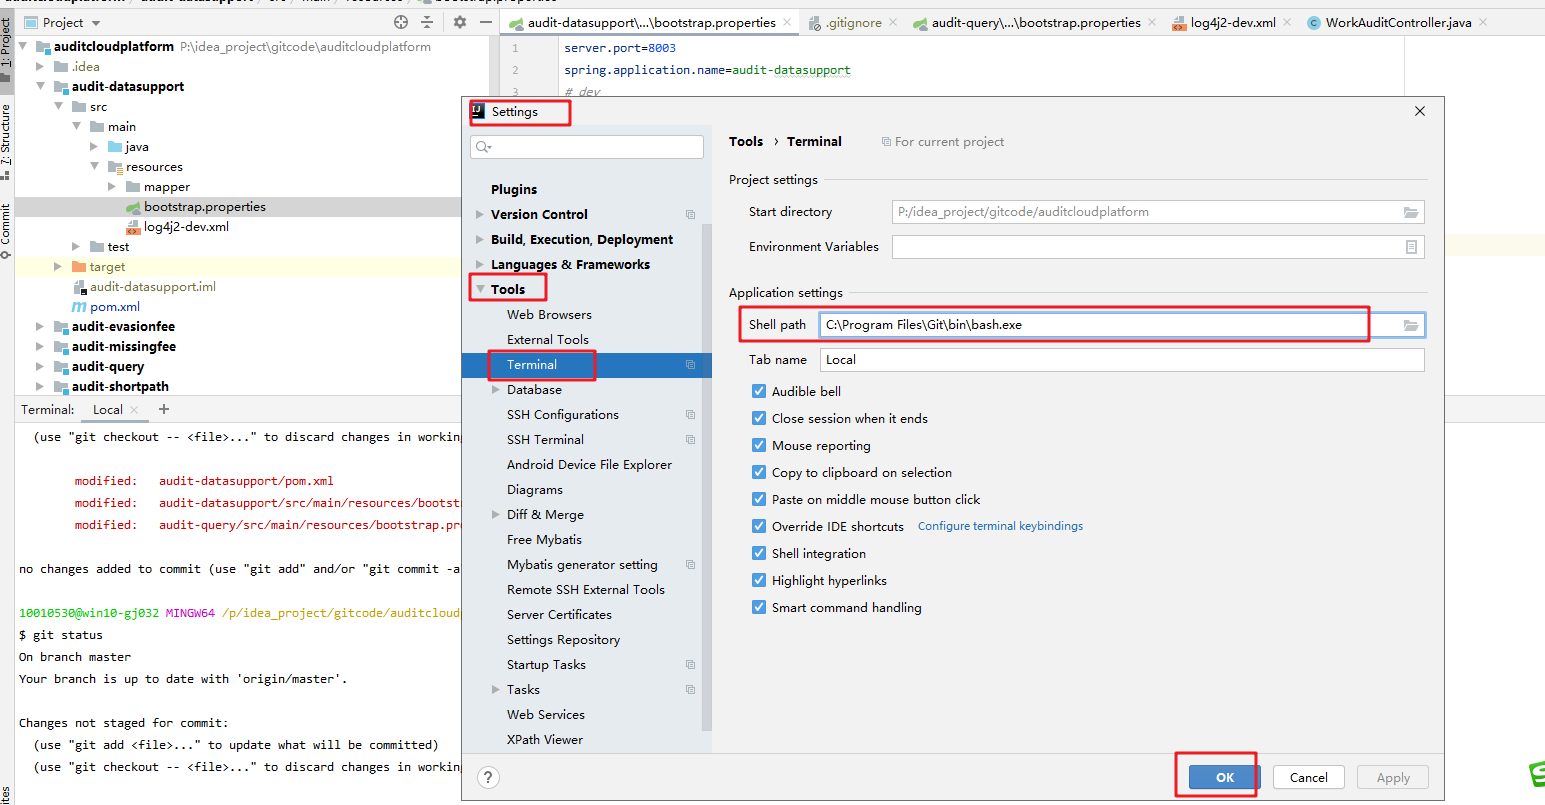Expand the mapper folder in project tree
Viewport: 1545px width, 805px height.
112,187
